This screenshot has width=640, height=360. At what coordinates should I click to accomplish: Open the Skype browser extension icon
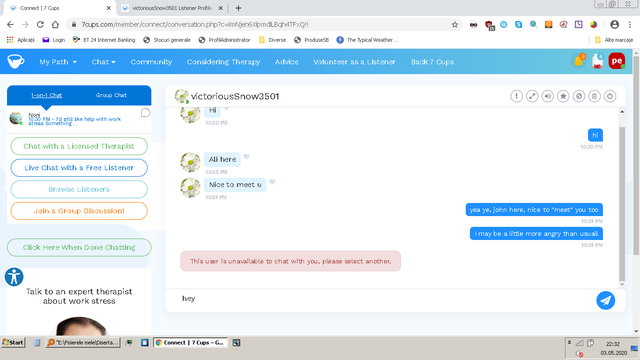[518, 24]
